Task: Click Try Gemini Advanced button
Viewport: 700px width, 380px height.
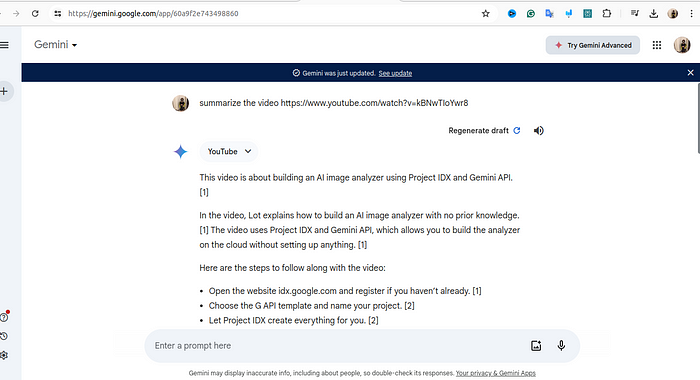Action: [592, 45]
